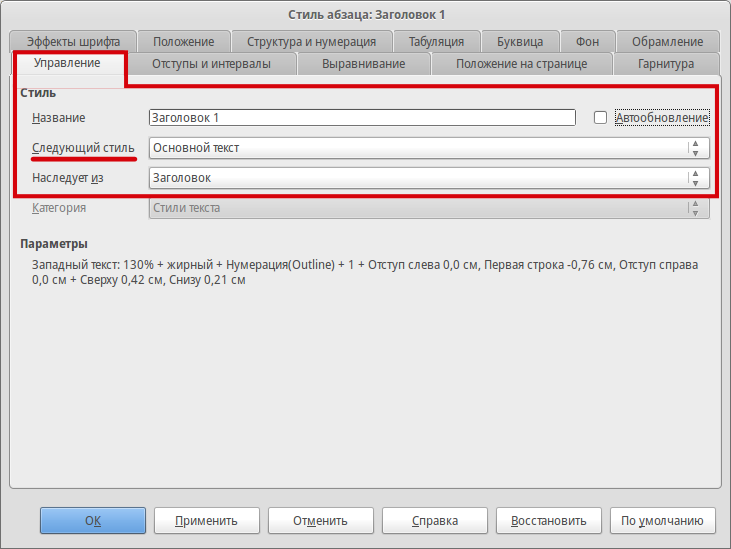
Task: Click the disabled Категория dropdown
Action: coord(429,207)
